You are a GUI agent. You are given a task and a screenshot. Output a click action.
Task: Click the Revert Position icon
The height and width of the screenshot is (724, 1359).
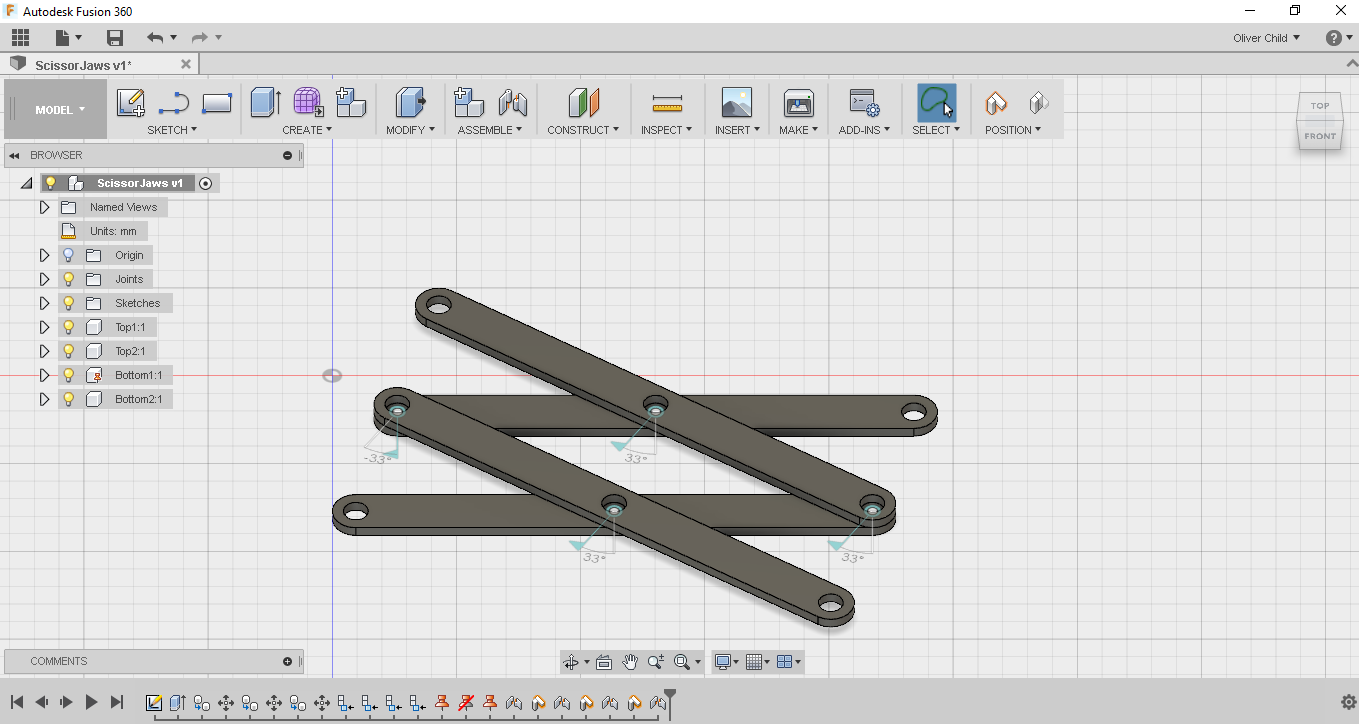click(x=1038, y=102)
